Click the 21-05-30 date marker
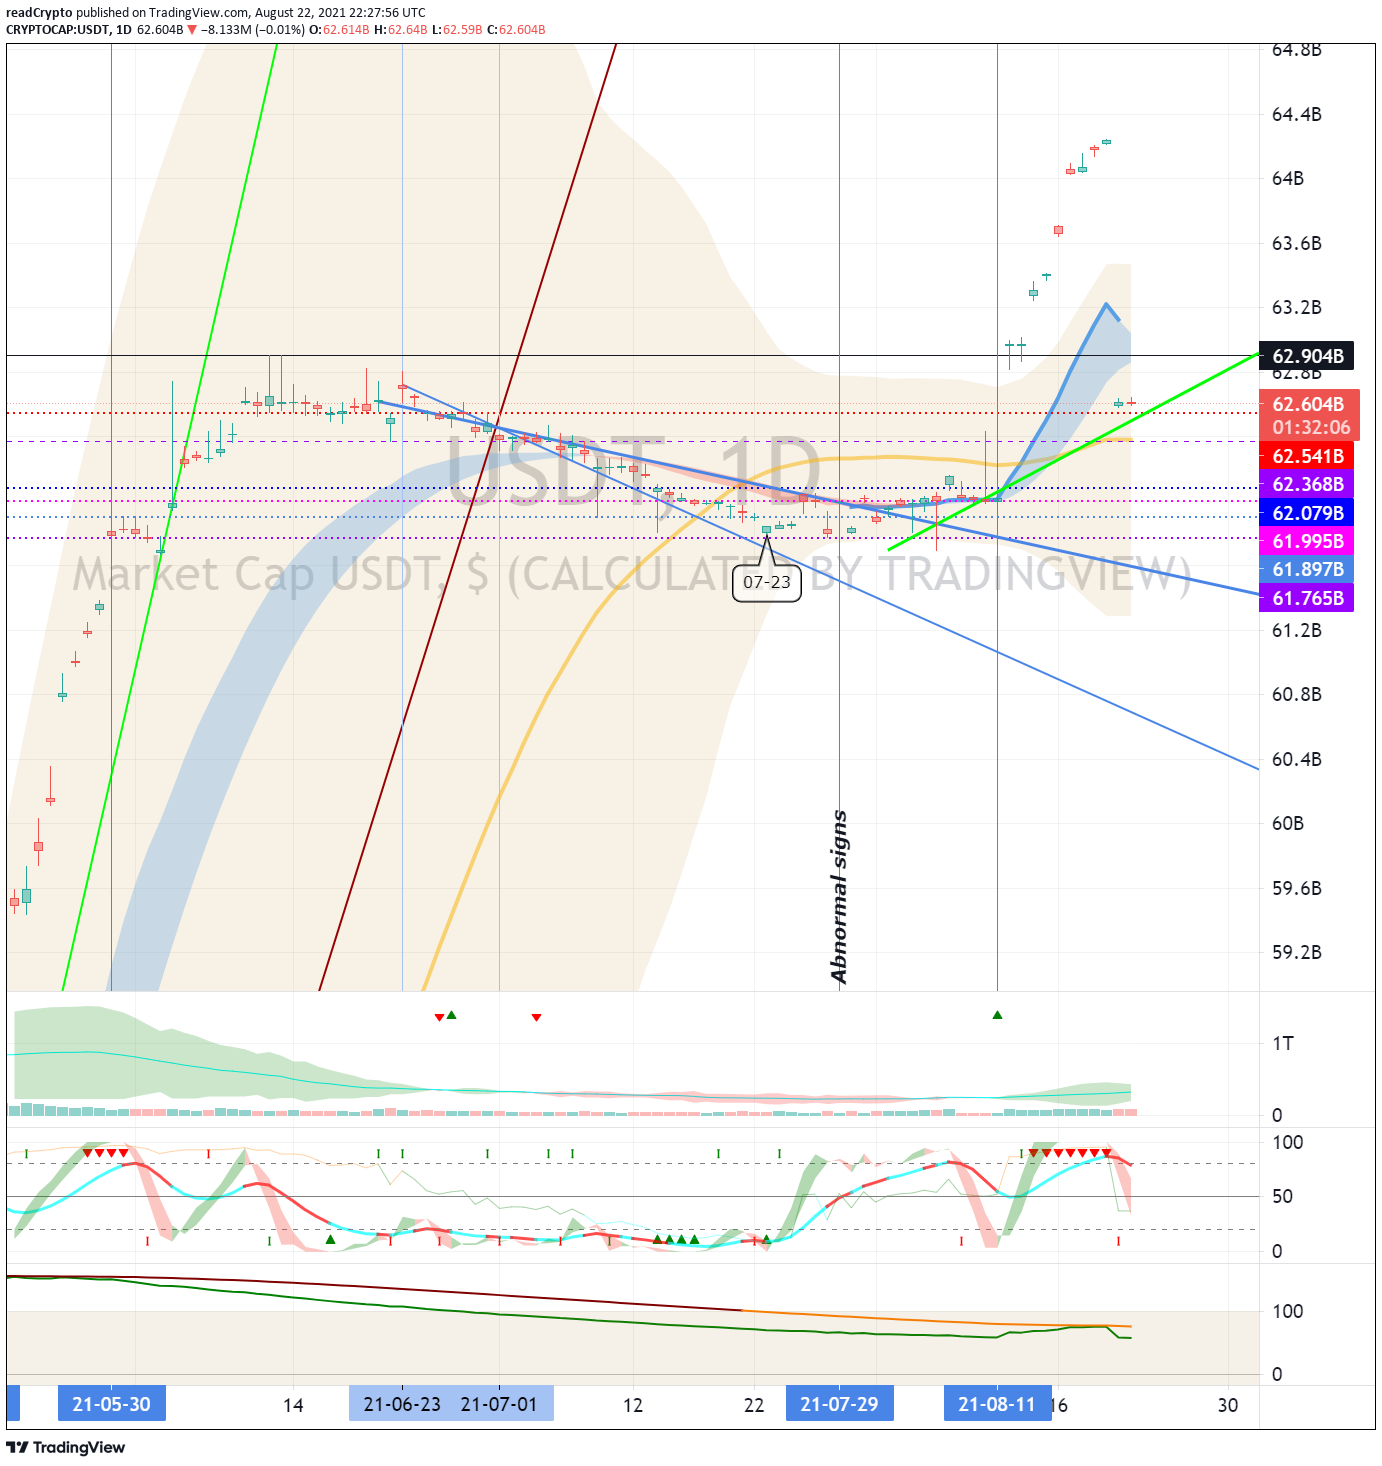The image size is (1382, 1466). (x=111, y=1404)
